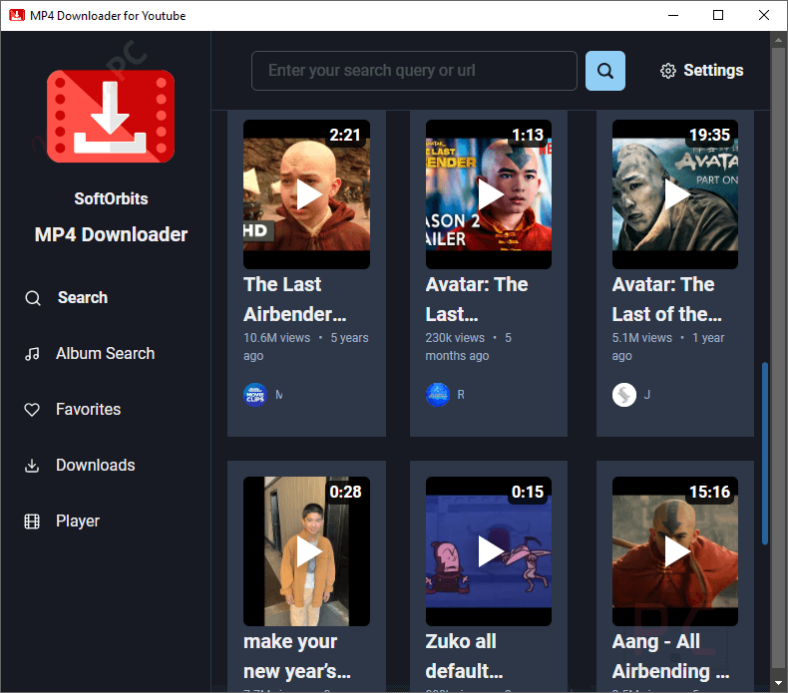Viewport: 788px width, 693px height.
Task: Play the 15:16 Aang All Airbending video
Action: (x=676, y=551)
